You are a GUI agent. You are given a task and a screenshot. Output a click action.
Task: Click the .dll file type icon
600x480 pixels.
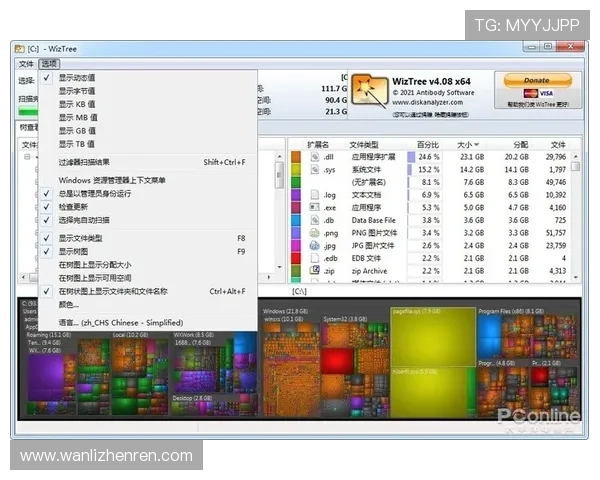pyautogui.click(x=315, y=157)
